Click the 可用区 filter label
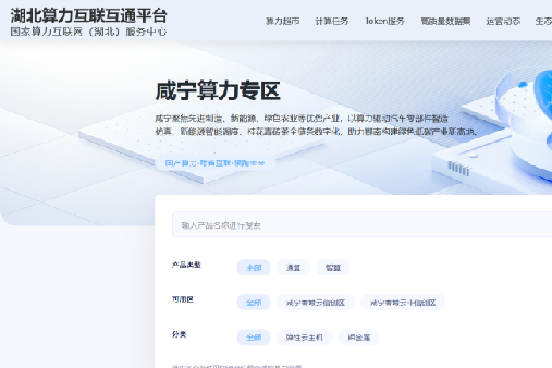 tap(183, 299)
